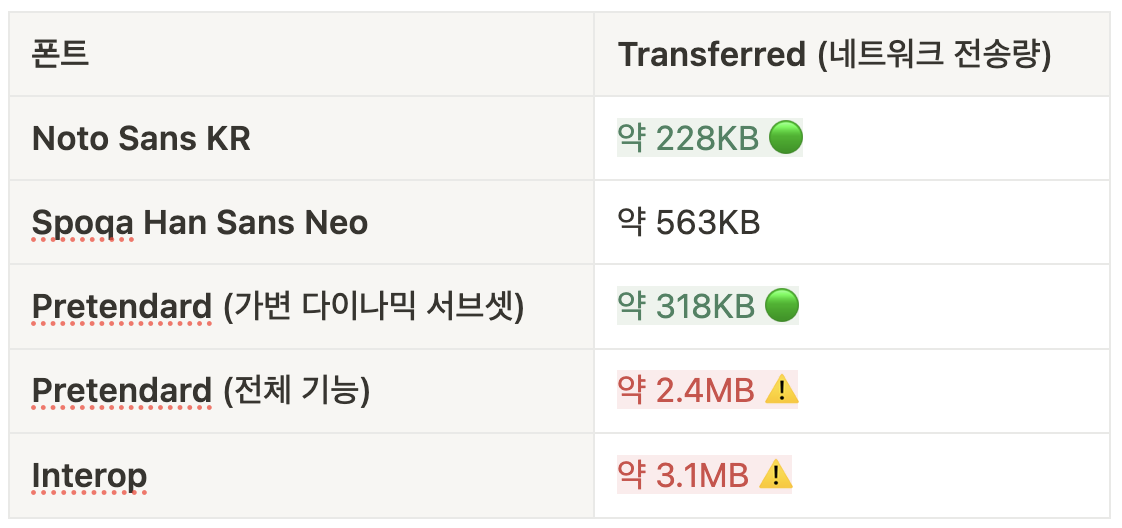The height and width of the screenshot is (528, 1122).
Task: Select the Noto Sans KR cell
Action: 141,139
